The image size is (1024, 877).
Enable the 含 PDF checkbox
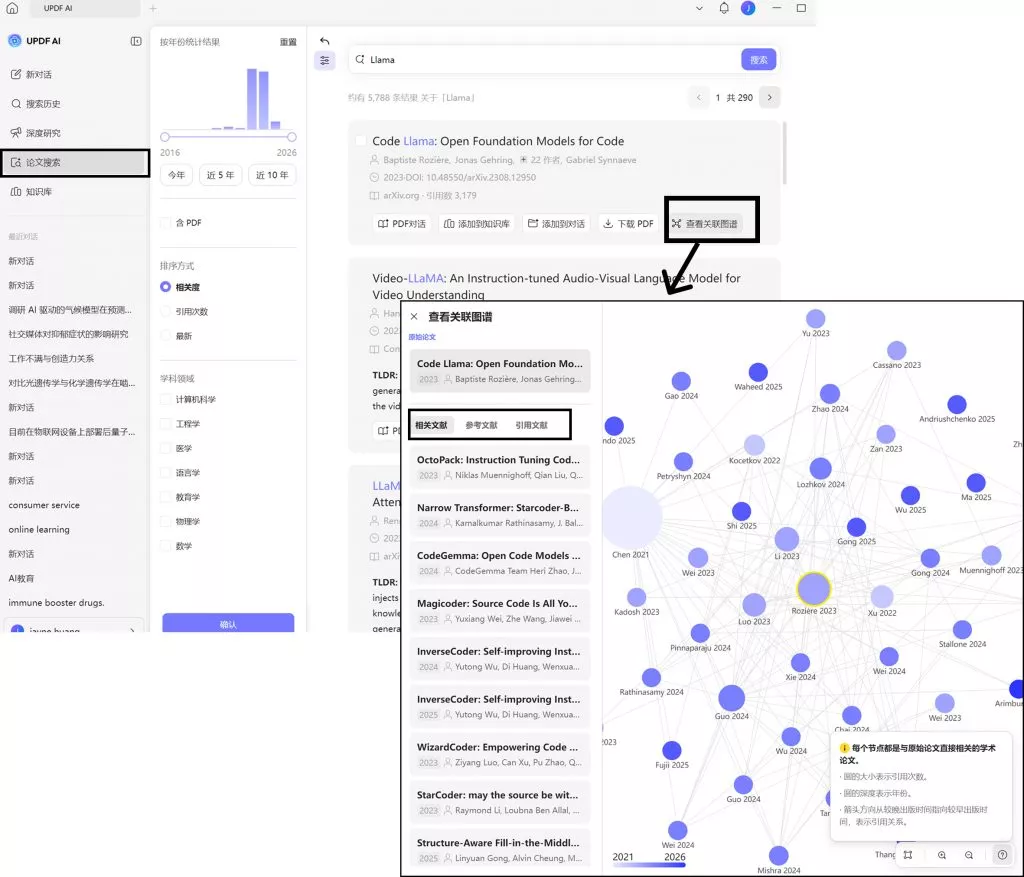click(165, 223)
